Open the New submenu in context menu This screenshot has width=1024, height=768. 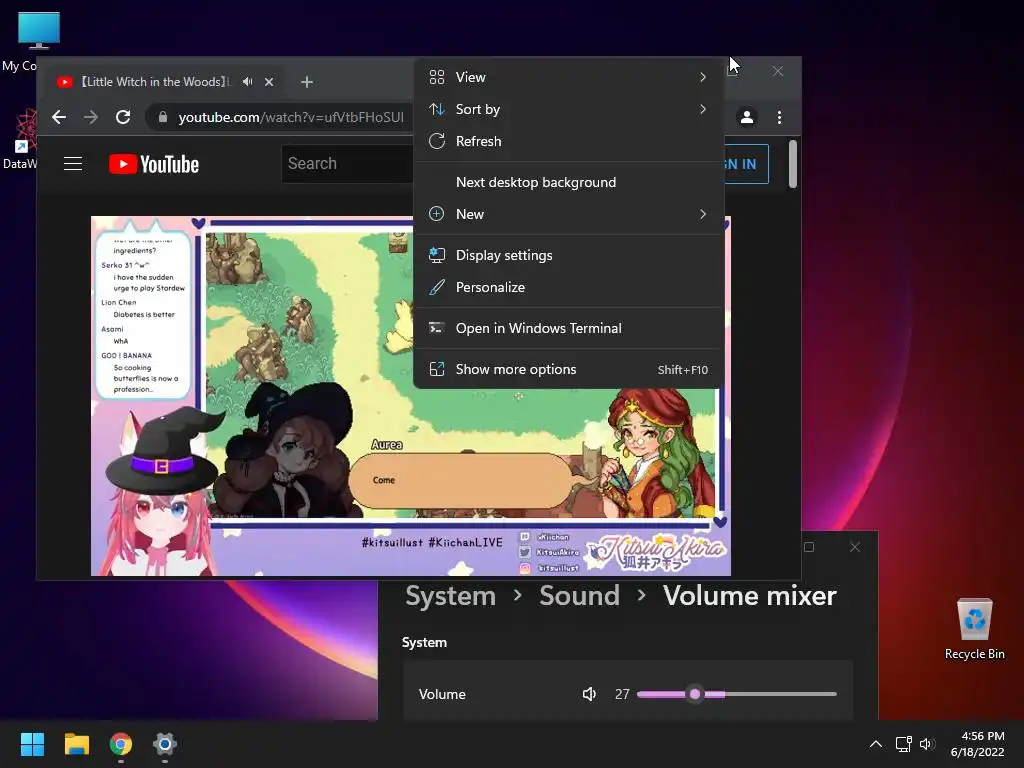tap(568, 214)
